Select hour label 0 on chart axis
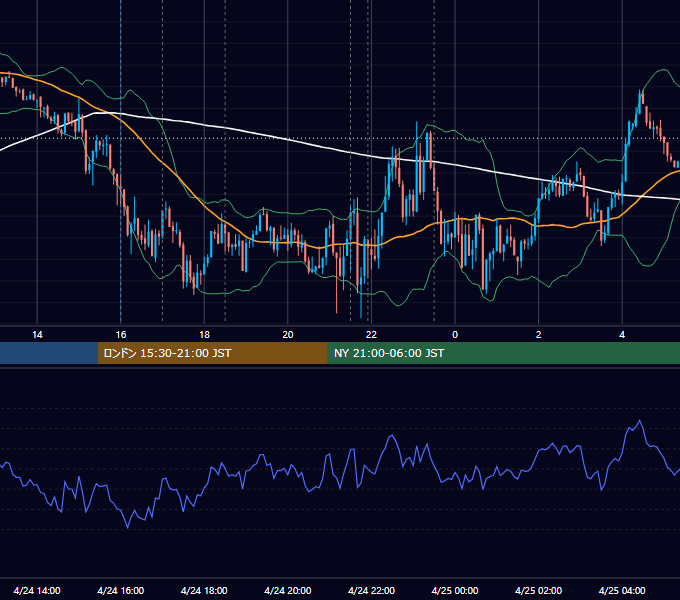Screen dimensions: 680x600 tap(455, 335)
